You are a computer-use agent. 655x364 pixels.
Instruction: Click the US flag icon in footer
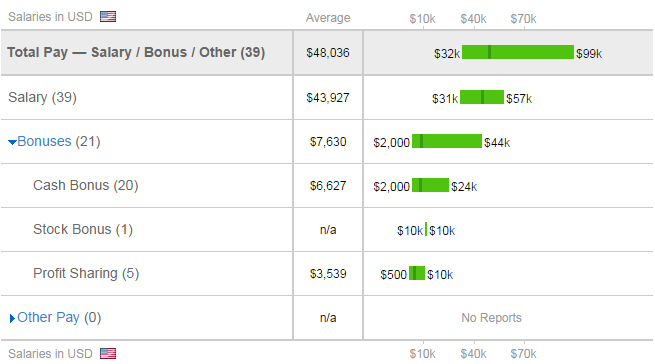click(x=108, y=354)
